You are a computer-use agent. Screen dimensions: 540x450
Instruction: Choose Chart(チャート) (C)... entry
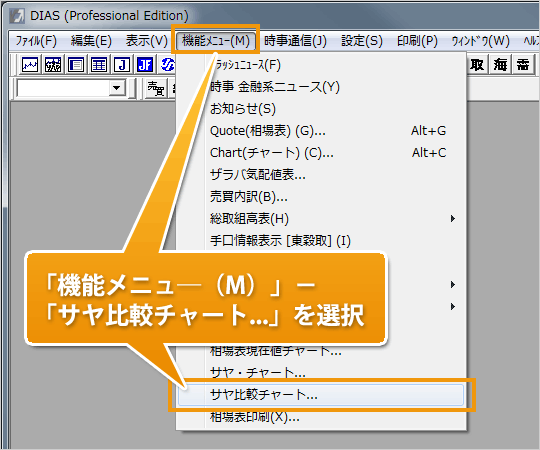click(321, 153)
